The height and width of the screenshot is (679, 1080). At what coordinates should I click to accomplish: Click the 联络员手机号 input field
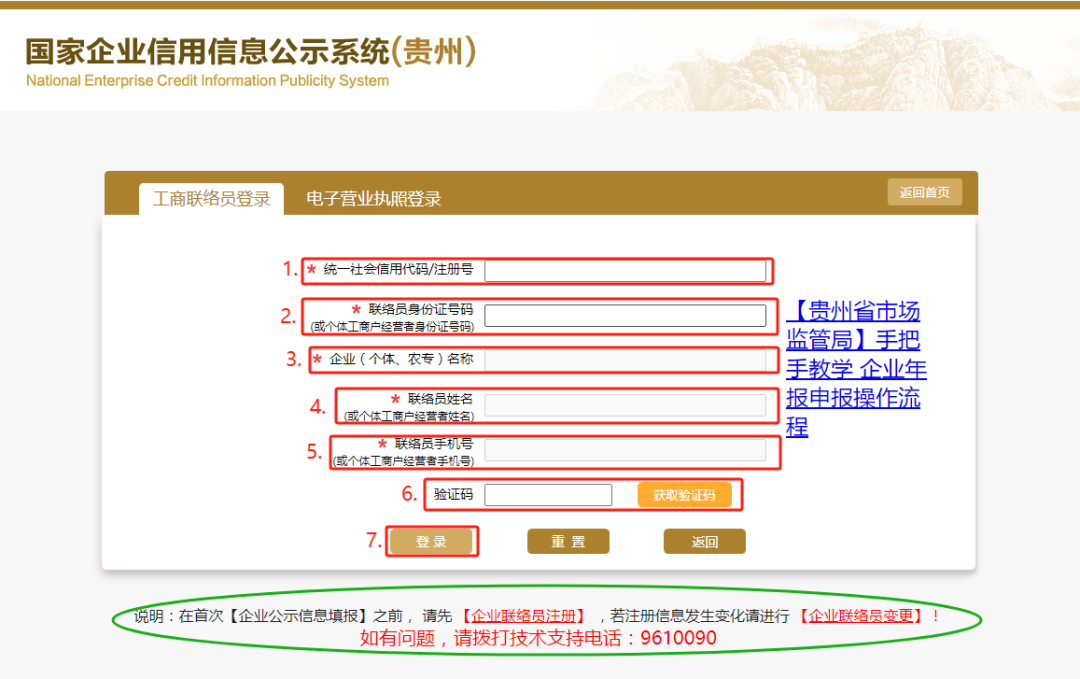coord(628,452)
